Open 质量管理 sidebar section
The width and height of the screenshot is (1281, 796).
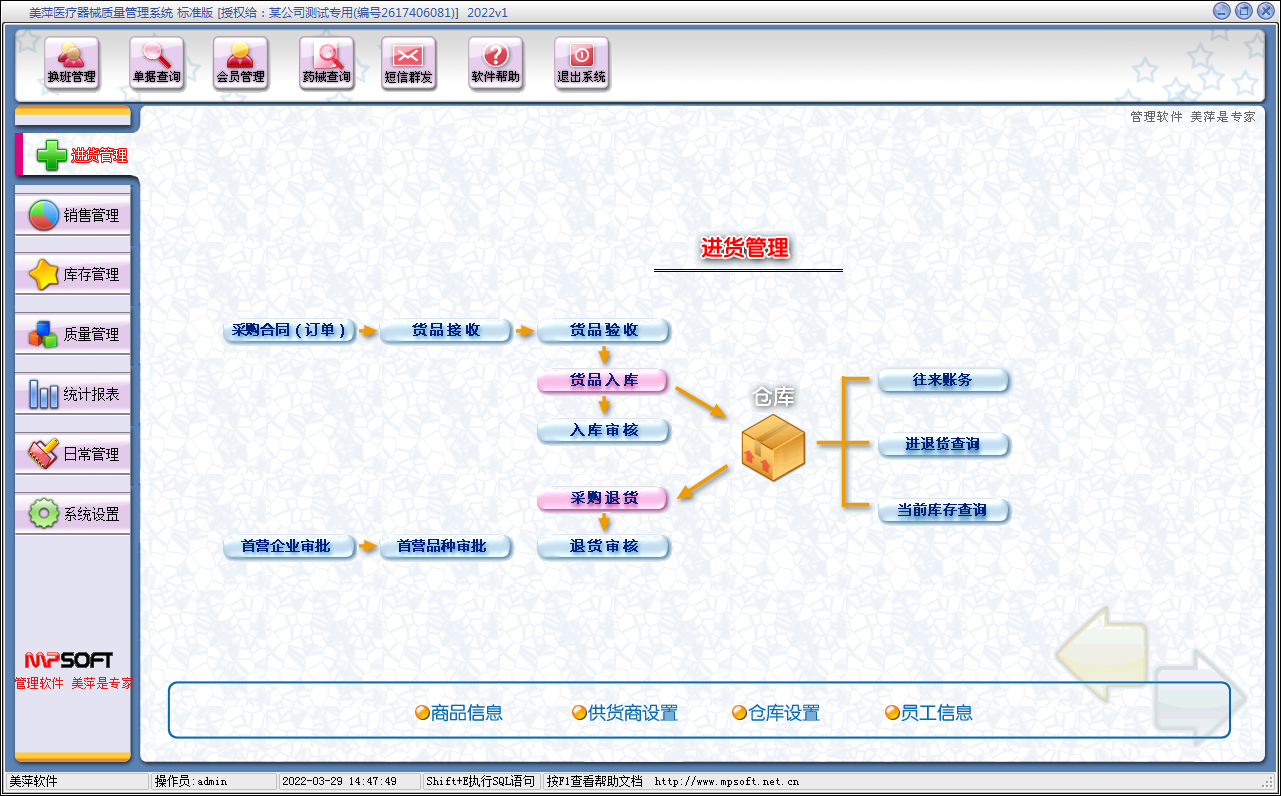click(73, 335)
